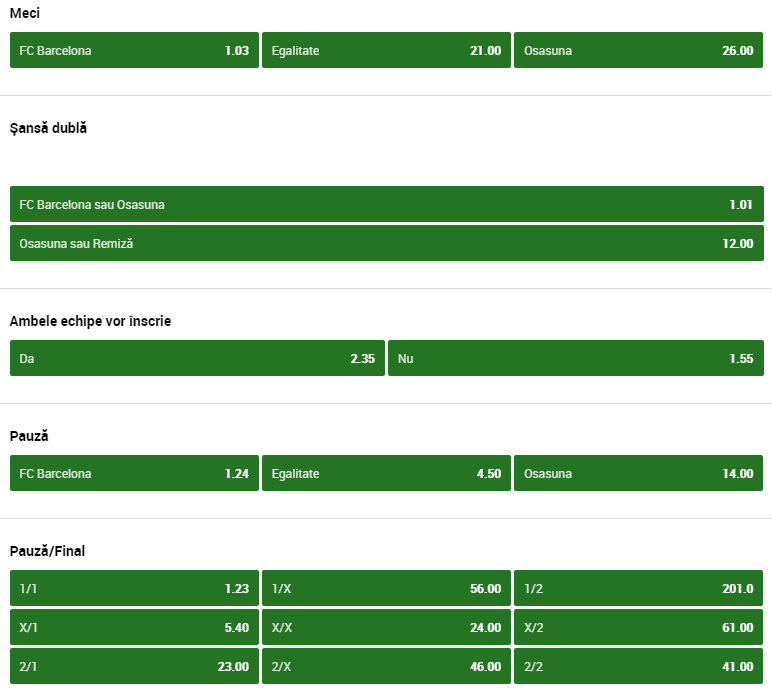Bet on X/2 at 61.00
772x689 pixels.
(x=638, y=627)
